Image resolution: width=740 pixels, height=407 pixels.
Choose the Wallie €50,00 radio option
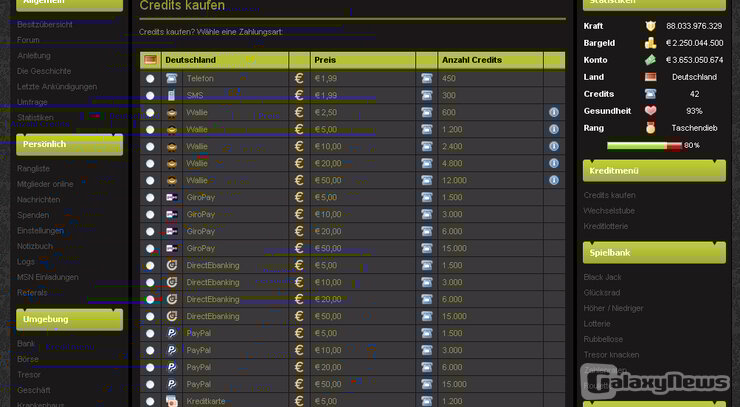pyautogui.click(x=150, y=181)
